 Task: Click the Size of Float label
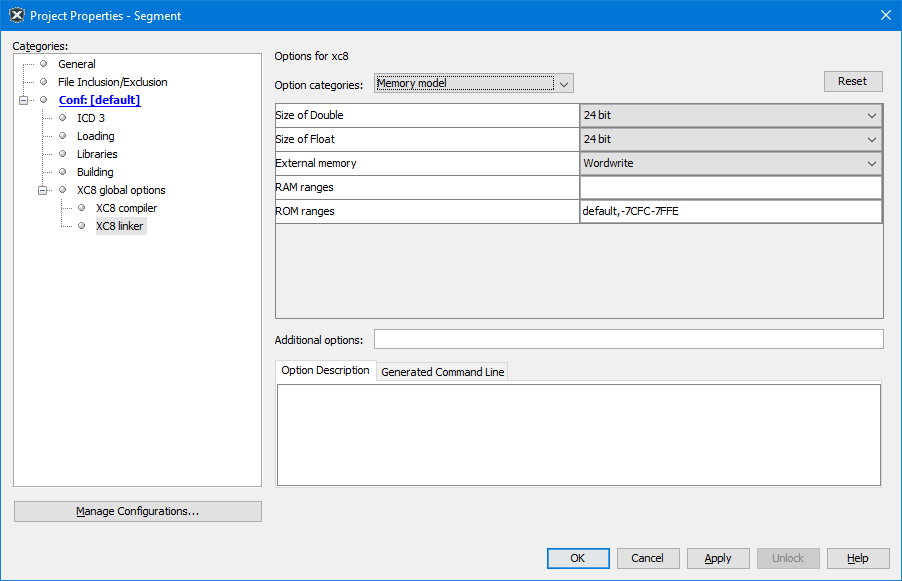pos(305,139)
